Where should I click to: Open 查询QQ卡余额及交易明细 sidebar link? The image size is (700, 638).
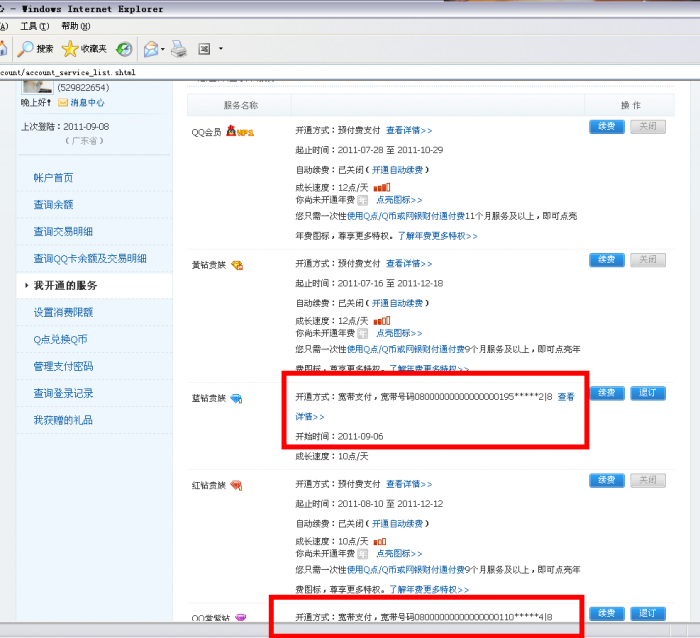[x=90, y=259]
